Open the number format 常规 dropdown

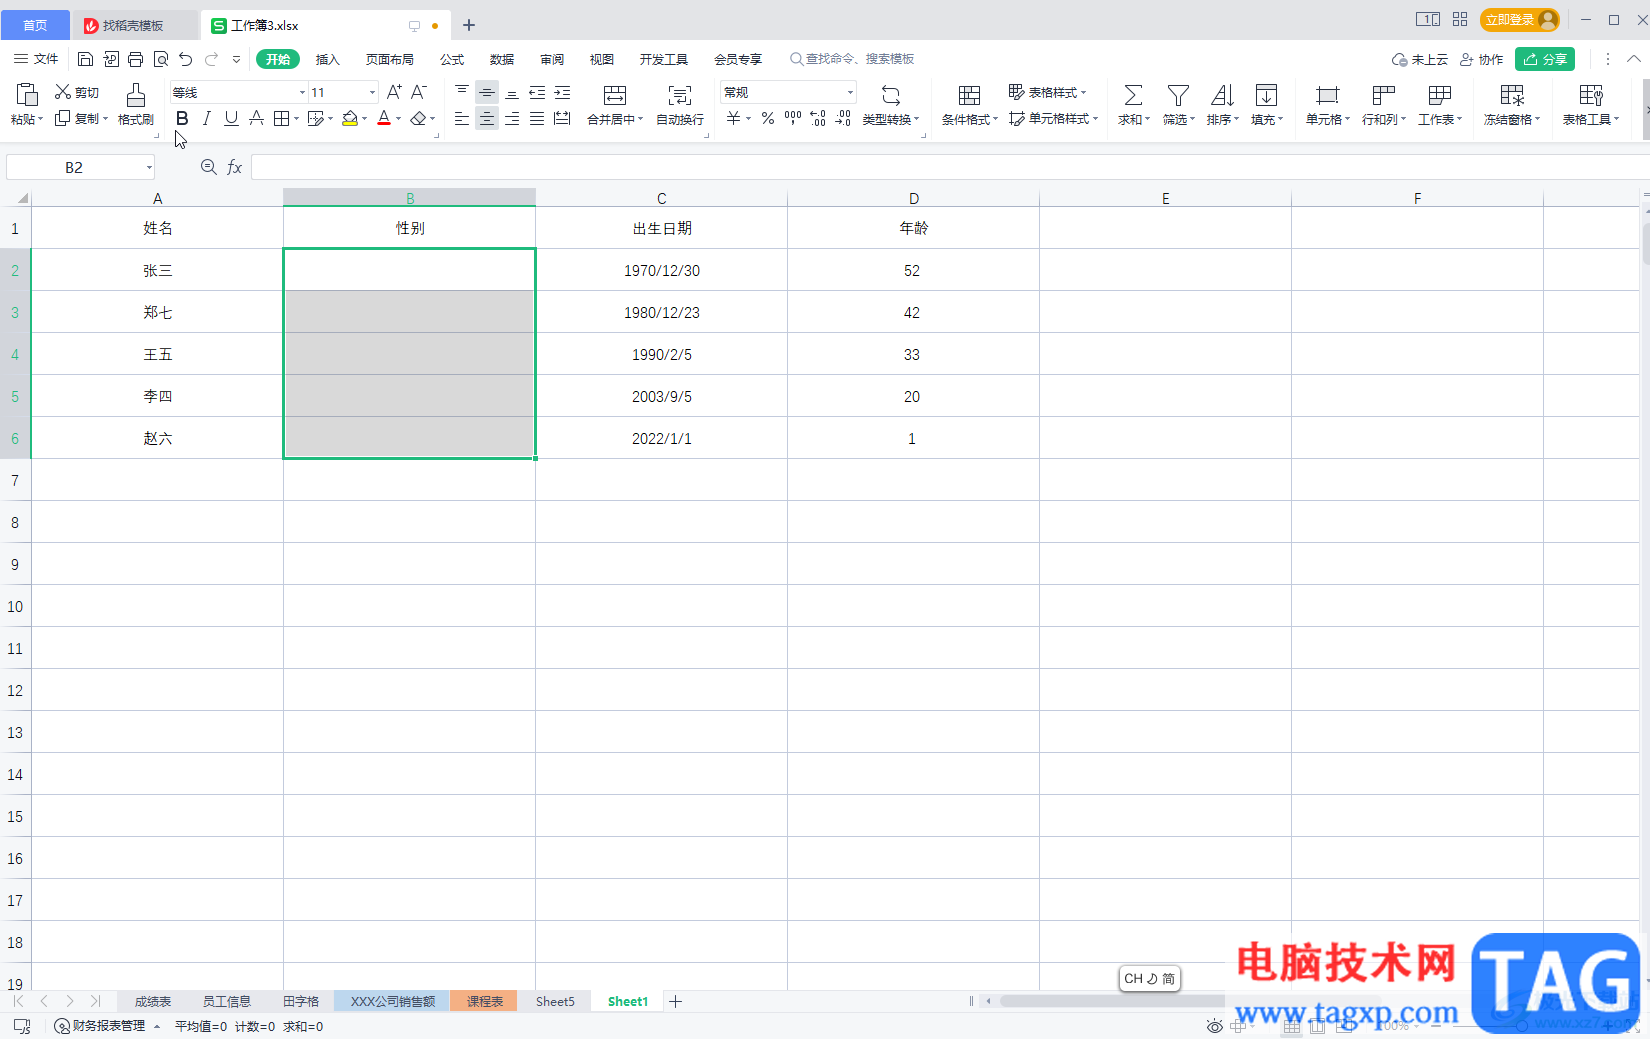[x=850, y=92]
